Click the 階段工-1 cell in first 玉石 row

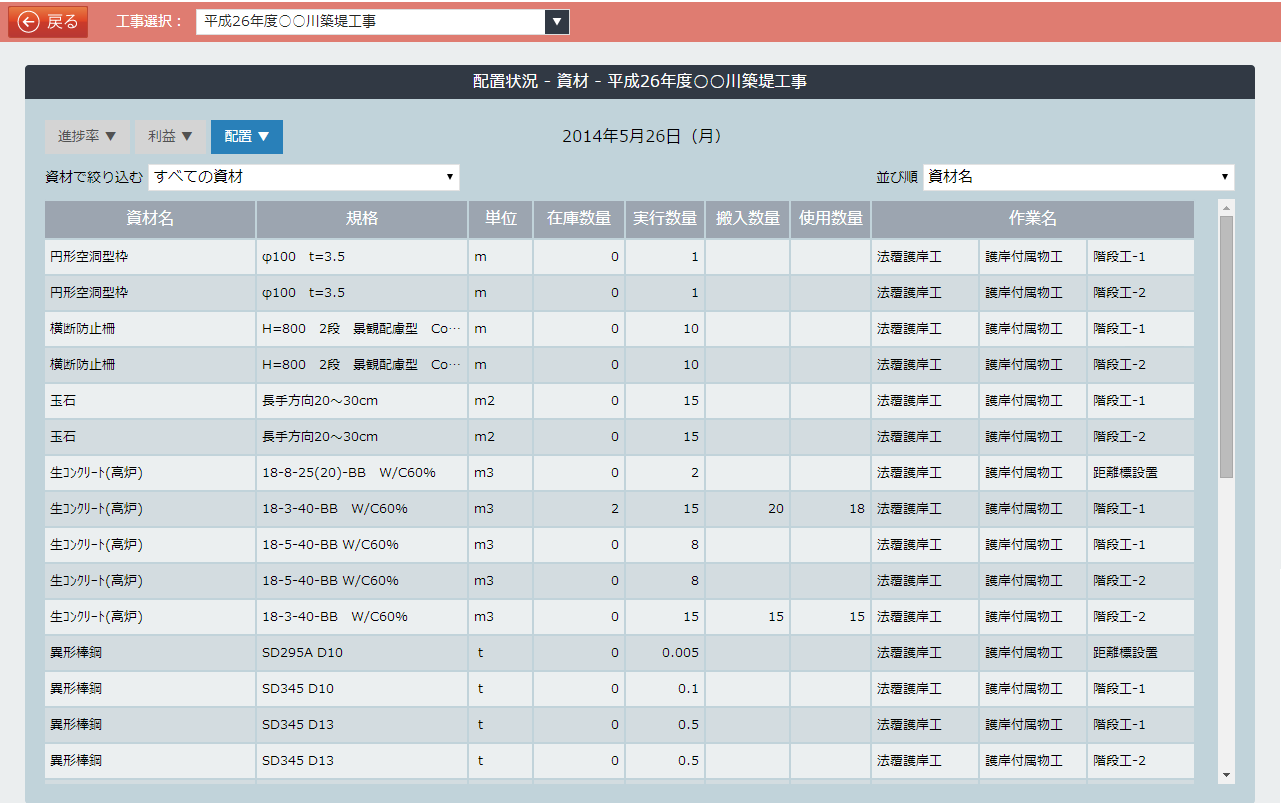coord(1119,401)
